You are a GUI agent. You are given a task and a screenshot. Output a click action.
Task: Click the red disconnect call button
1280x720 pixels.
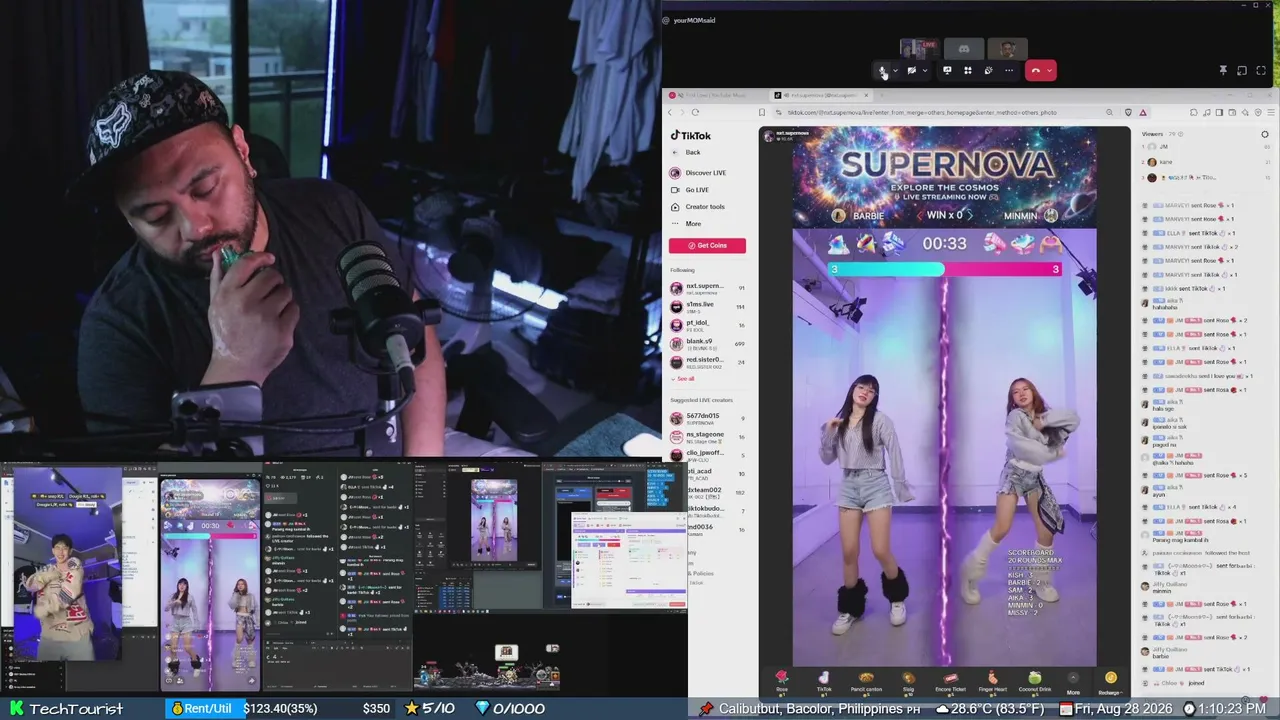[1036, 70]
